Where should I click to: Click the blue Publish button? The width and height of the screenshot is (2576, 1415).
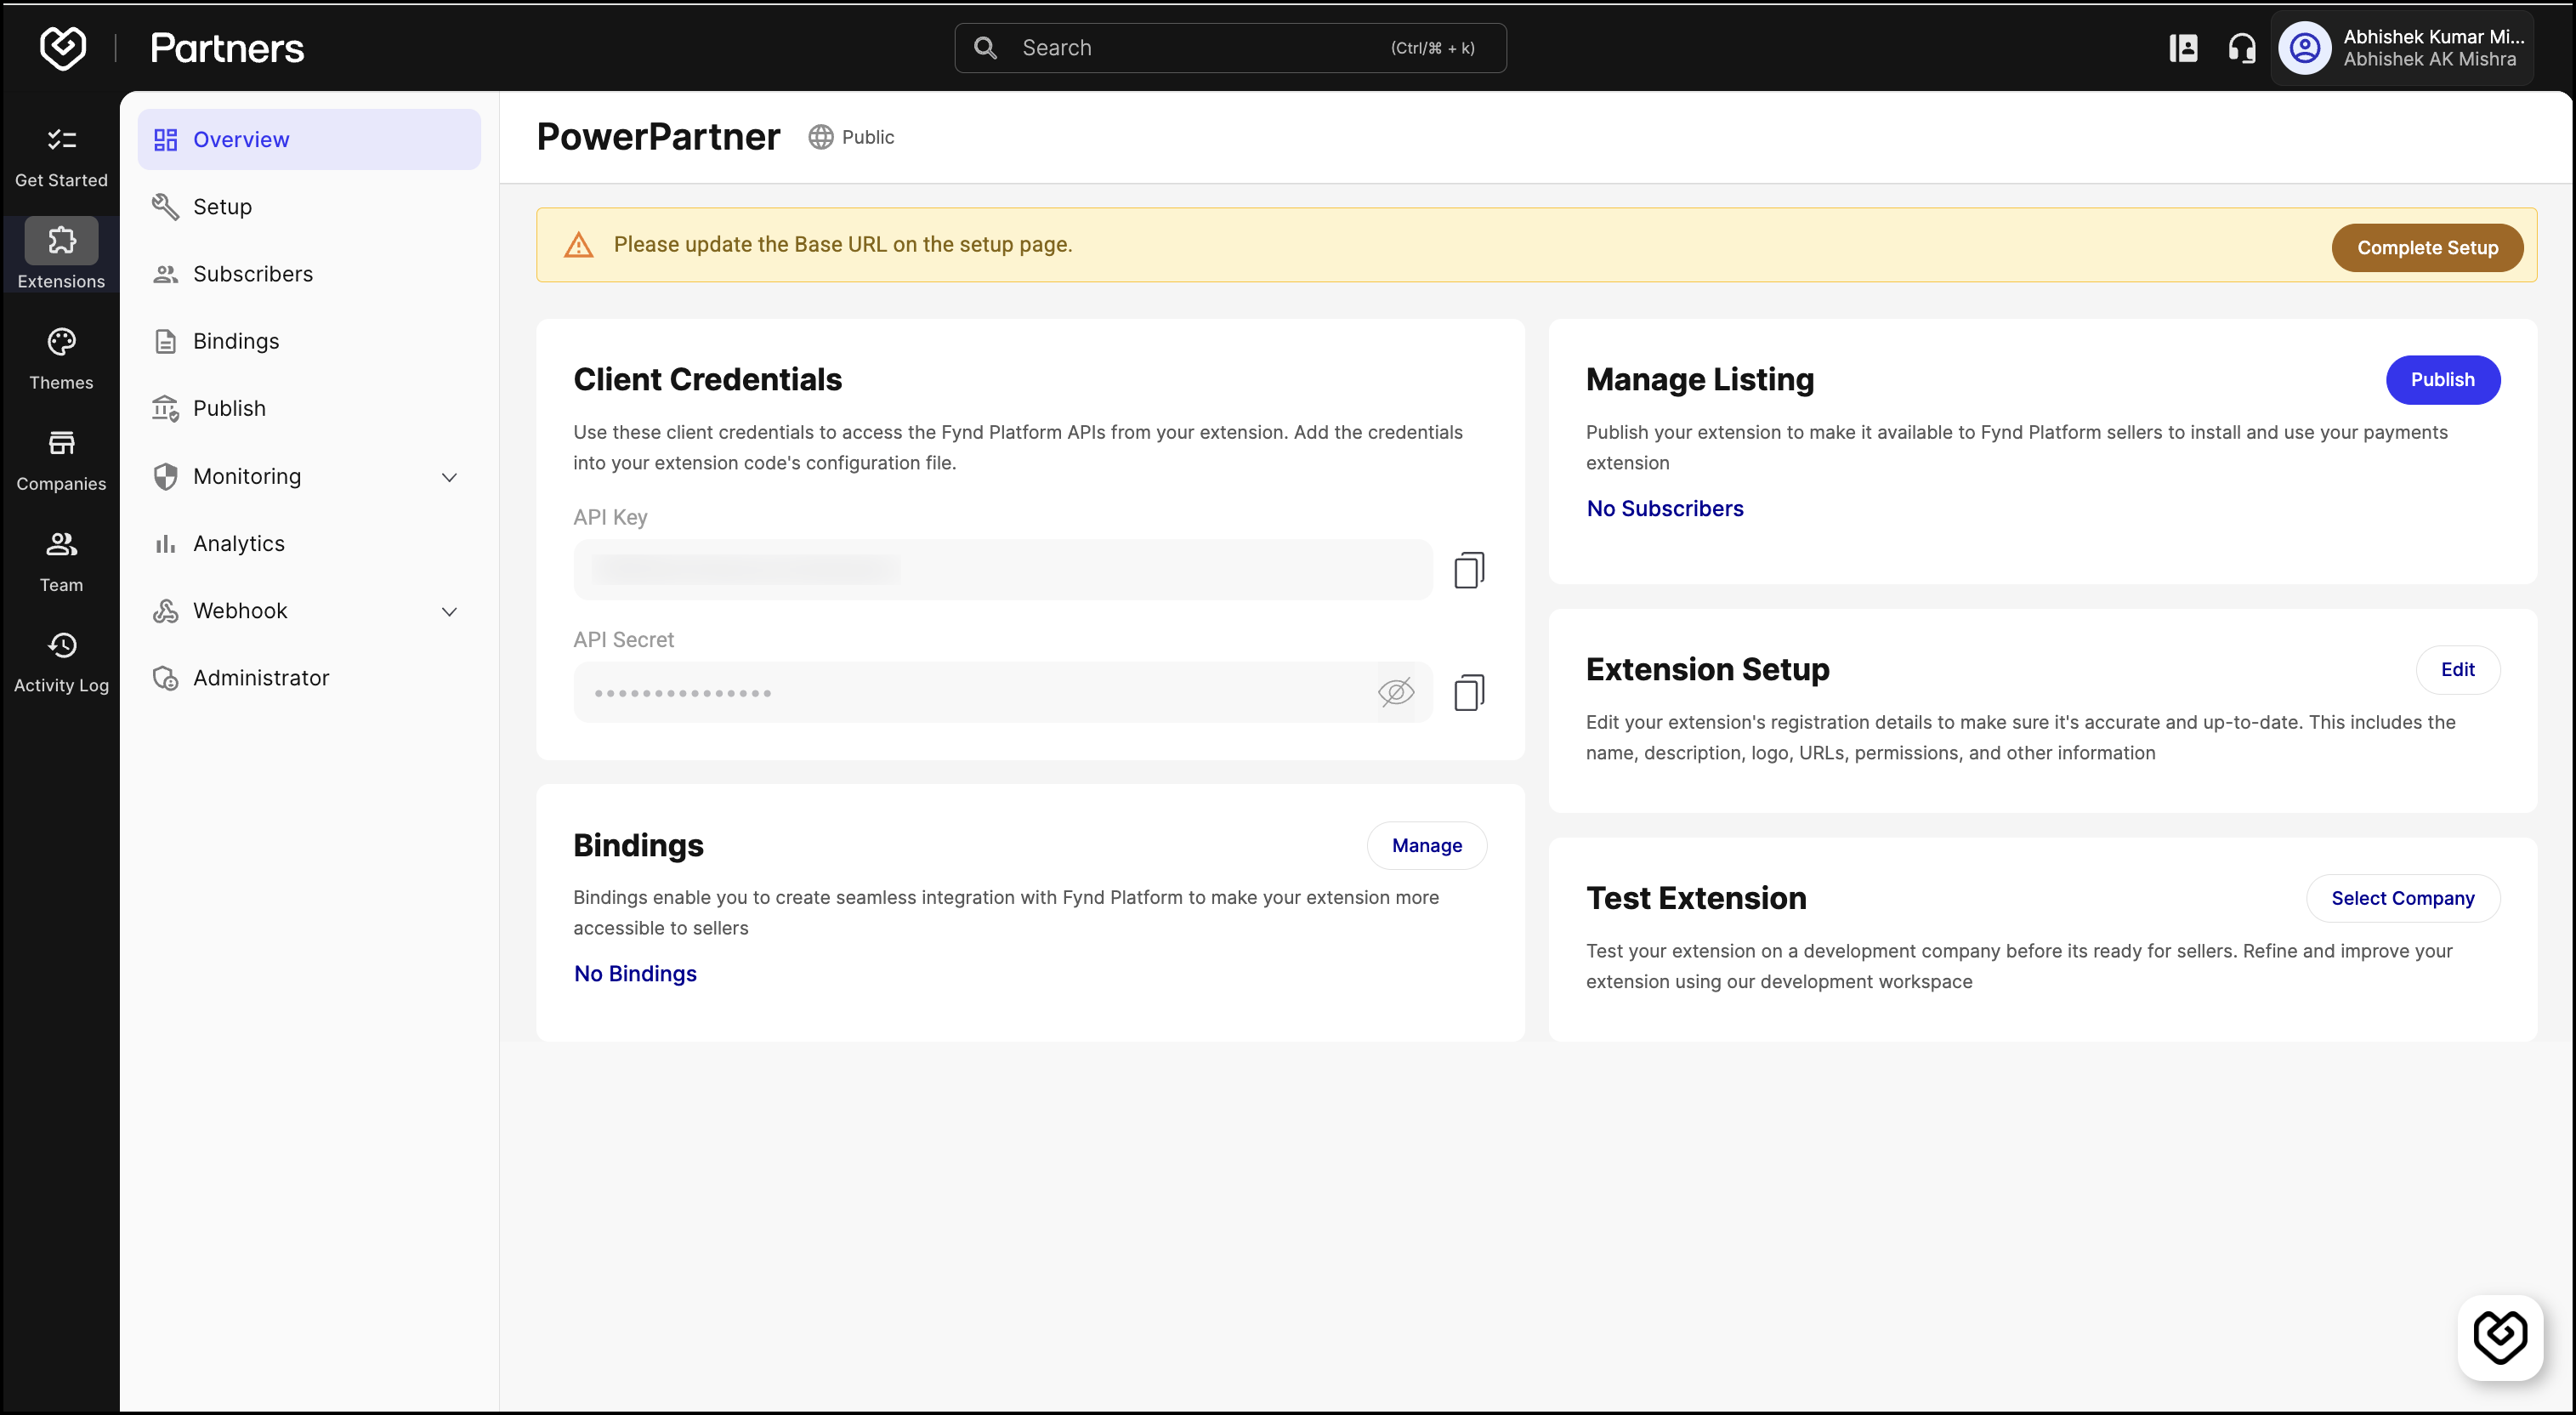point(2442,380)
